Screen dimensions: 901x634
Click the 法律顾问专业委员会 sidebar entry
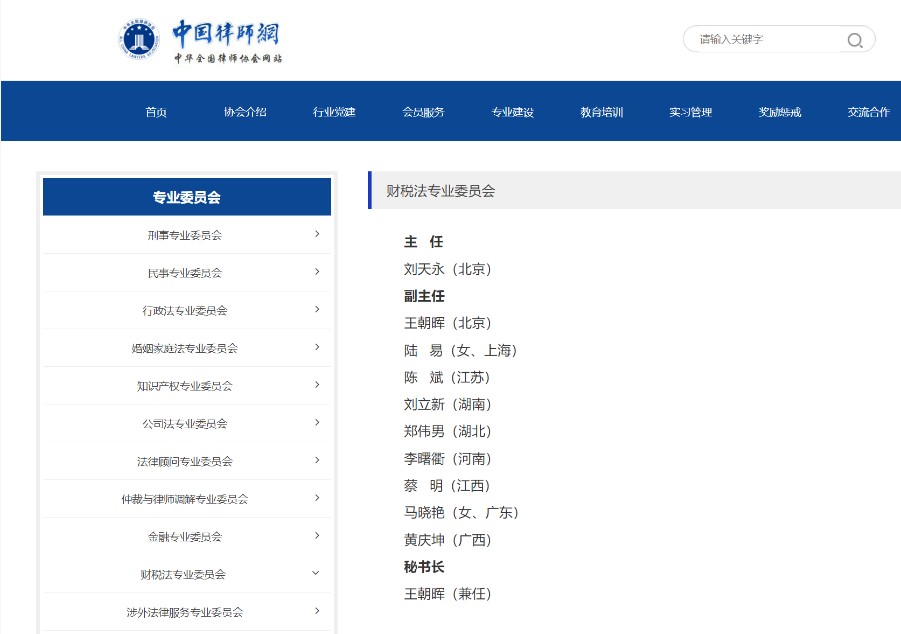[x=185, y=461]
